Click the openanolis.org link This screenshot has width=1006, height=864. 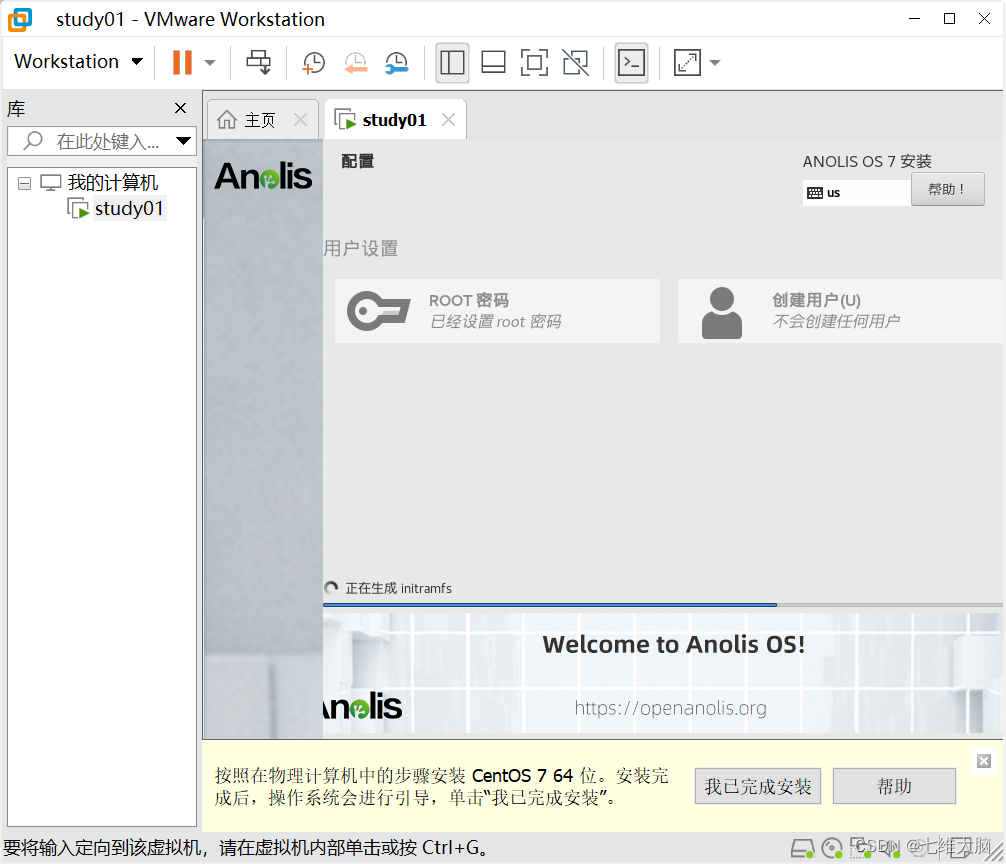(670, 707)
